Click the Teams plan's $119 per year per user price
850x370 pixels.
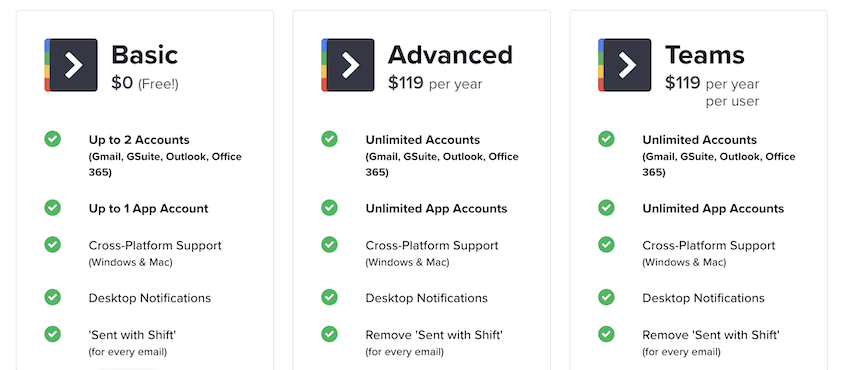(x=712, y=92)
